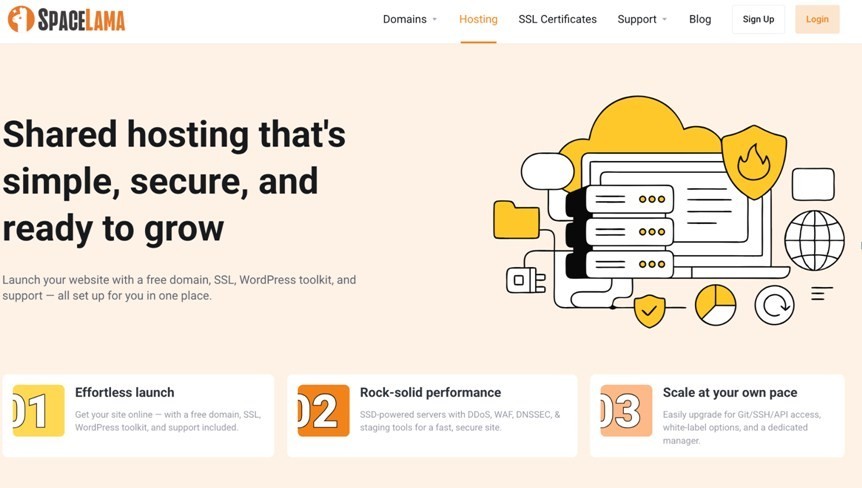Screen dimensions: 862x488
Task: Click the circular refresh arrow icon
Action: (774, 305)
